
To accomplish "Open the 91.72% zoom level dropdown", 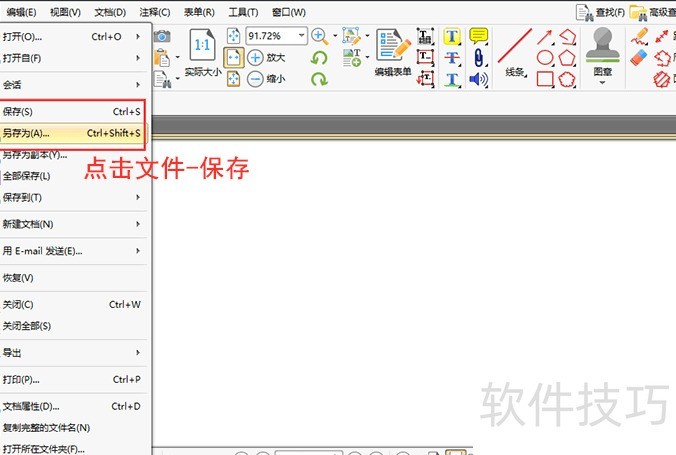I will click(301, 36).
